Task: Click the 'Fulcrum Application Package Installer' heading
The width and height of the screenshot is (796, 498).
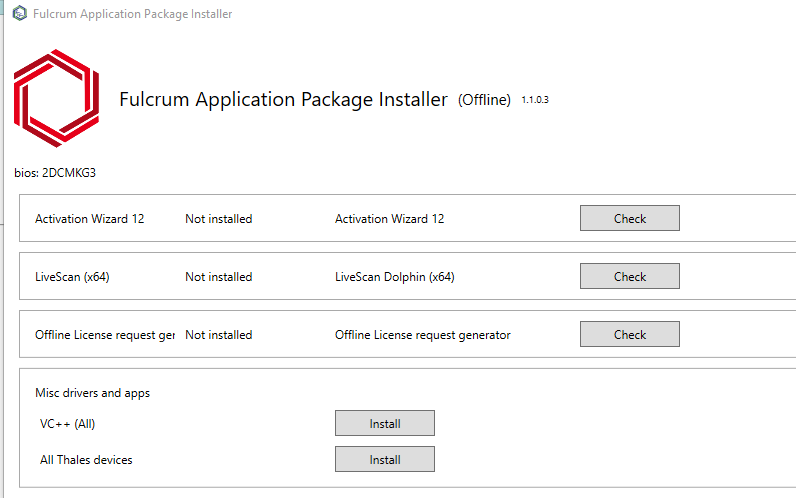Action: (x=283, y=99)
